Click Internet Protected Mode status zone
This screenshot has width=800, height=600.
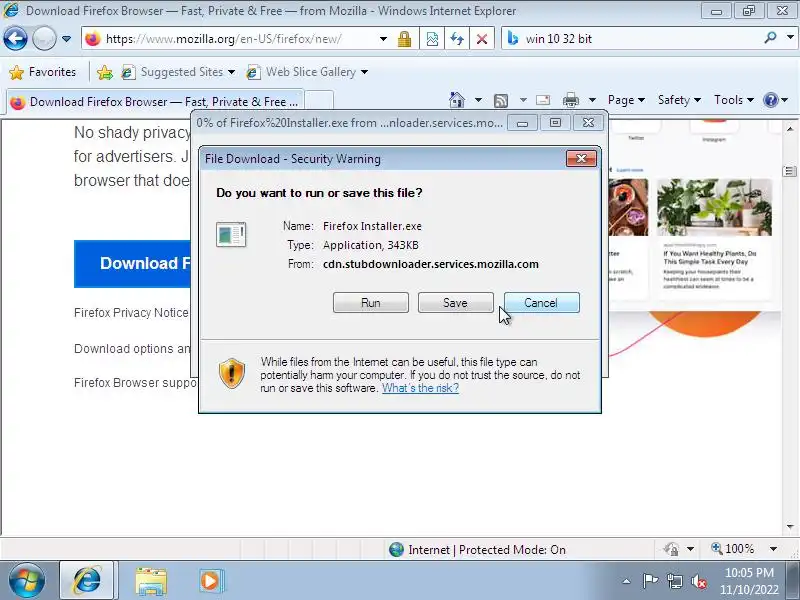[477, 549]
